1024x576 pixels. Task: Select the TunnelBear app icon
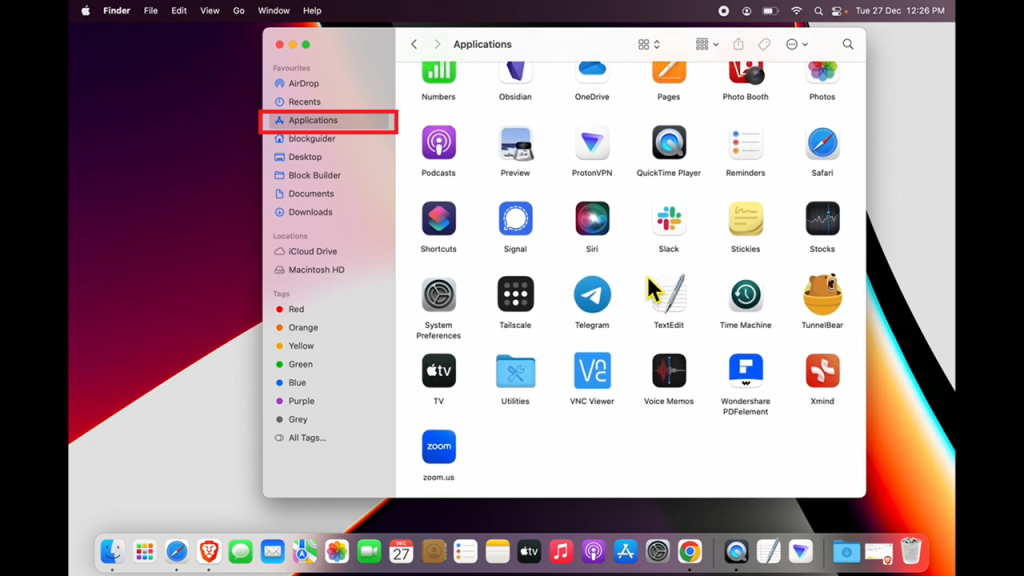(x=822, y=295)
